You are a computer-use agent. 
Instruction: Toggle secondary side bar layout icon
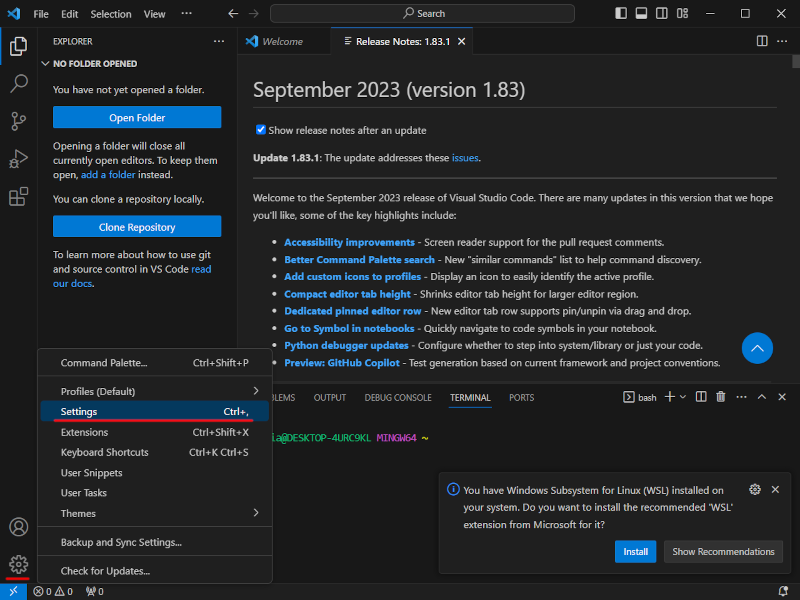(662, 13)
